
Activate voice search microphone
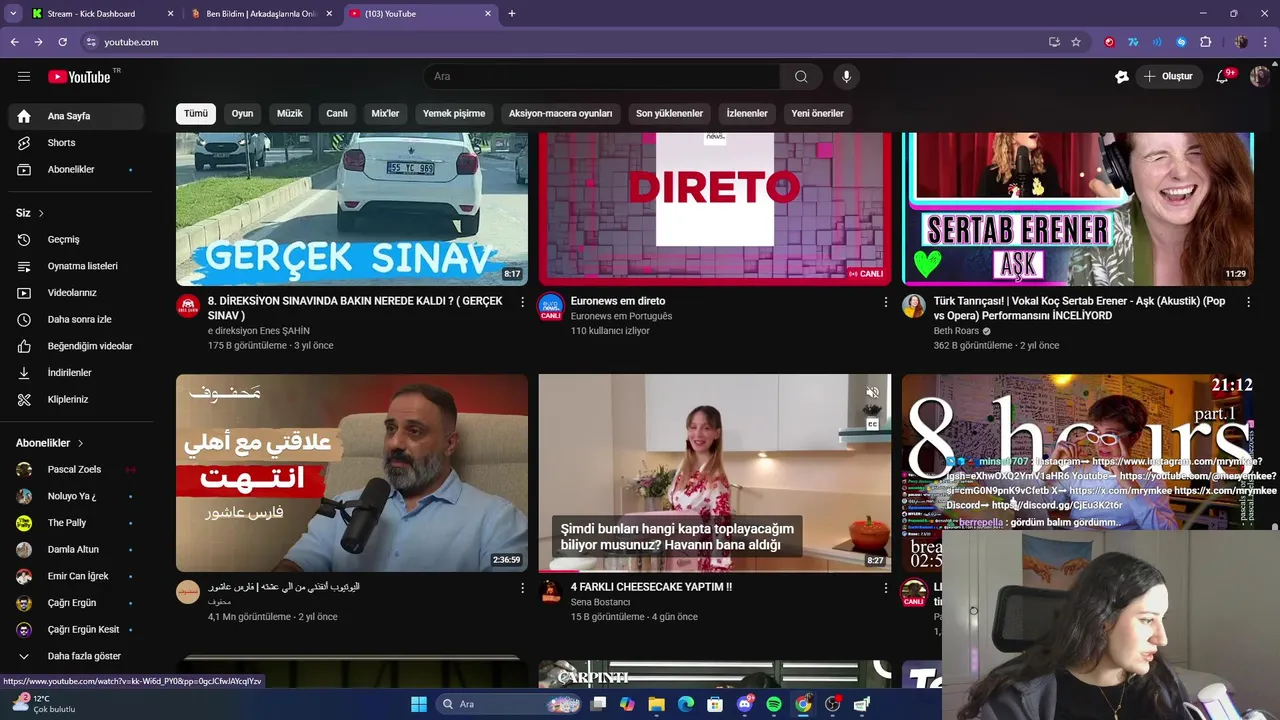(846, 77)
